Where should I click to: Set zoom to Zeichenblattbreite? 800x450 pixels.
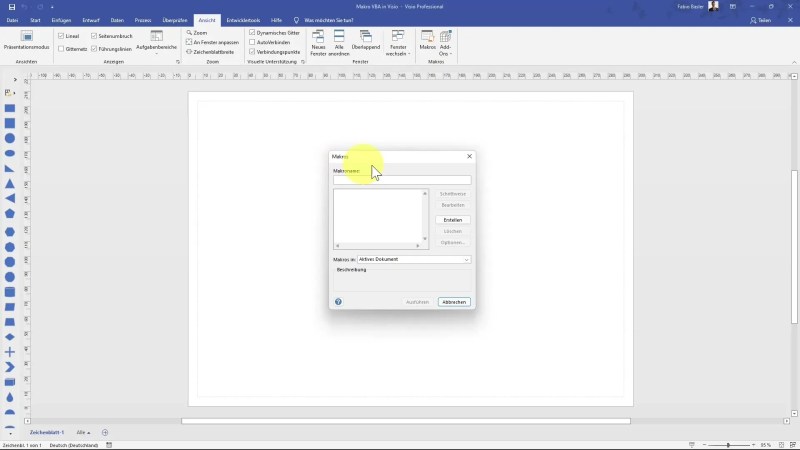tap(210, 52)
